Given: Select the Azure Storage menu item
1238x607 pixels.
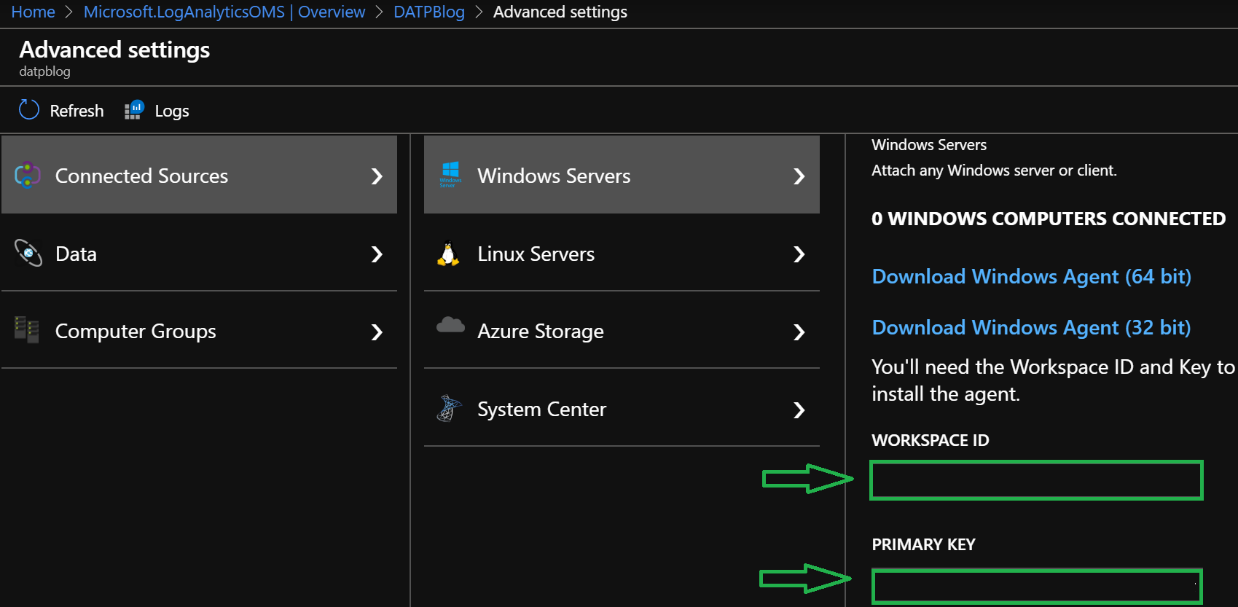Looking at the screenshot, I should click(540, 331).
